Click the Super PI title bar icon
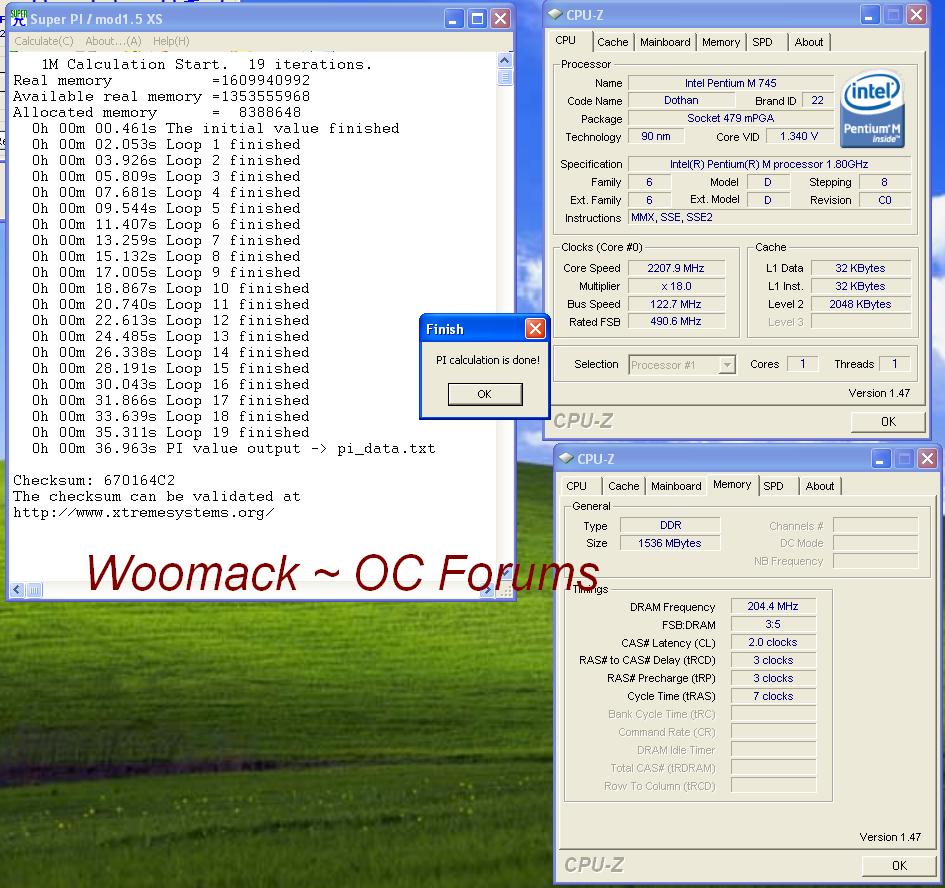 tap(19, 19)
